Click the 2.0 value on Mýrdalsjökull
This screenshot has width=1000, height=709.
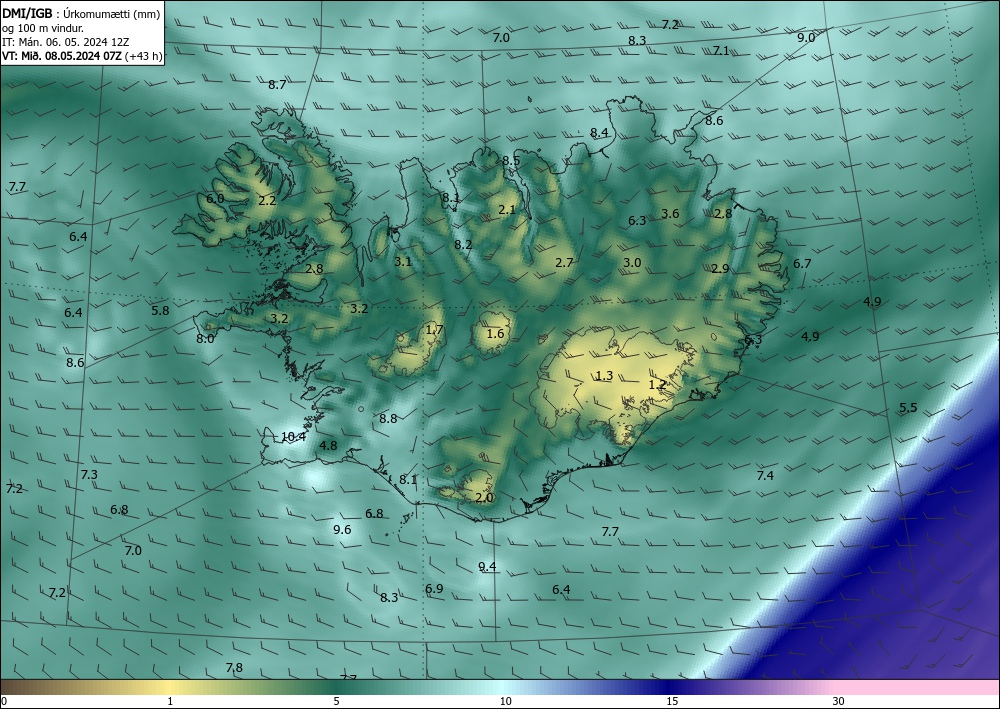[485, 497]
